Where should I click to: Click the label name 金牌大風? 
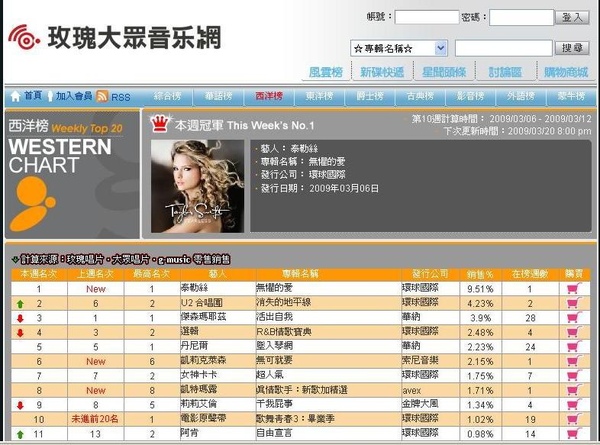pyautogui.click(x=420, y=404)
